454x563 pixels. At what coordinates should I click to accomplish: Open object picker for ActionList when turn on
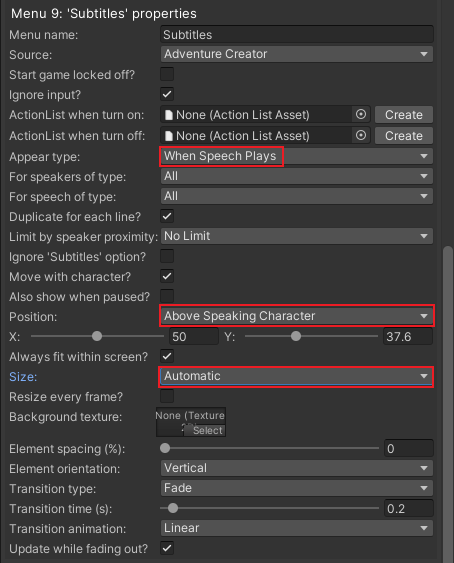click(361, 115)
